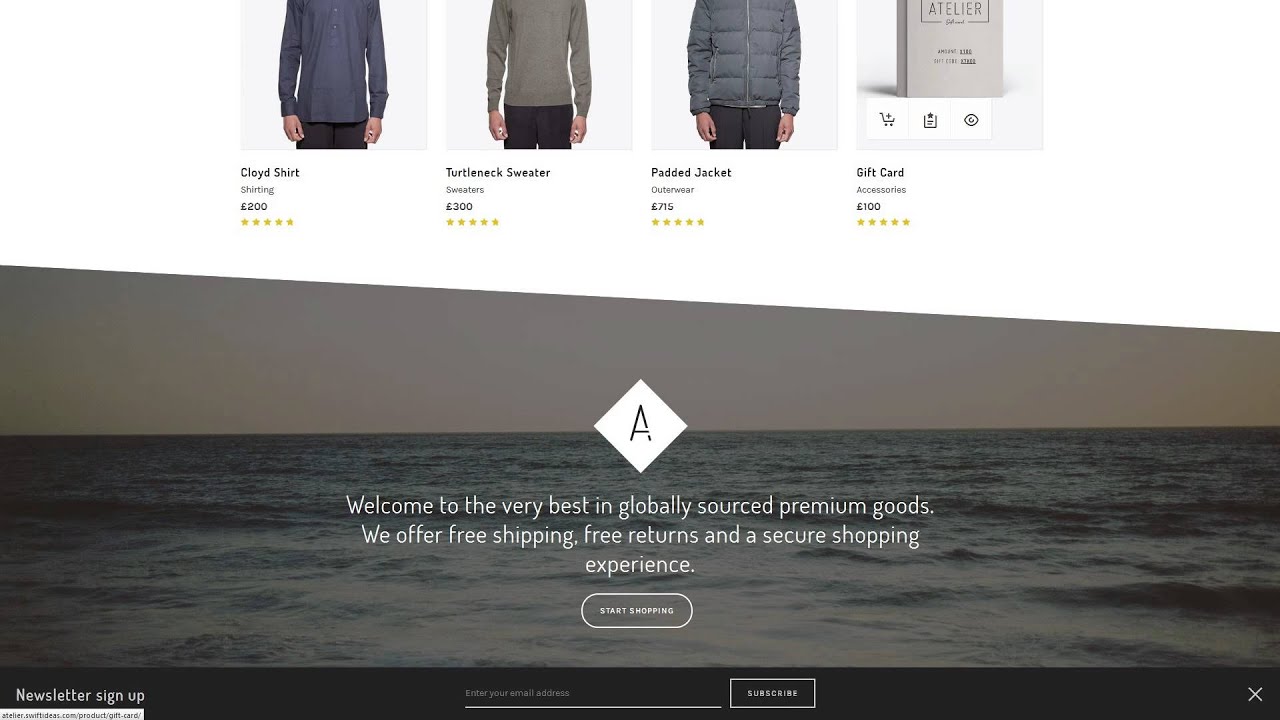Click the Padded Jacket product image

tap(744, 75)
